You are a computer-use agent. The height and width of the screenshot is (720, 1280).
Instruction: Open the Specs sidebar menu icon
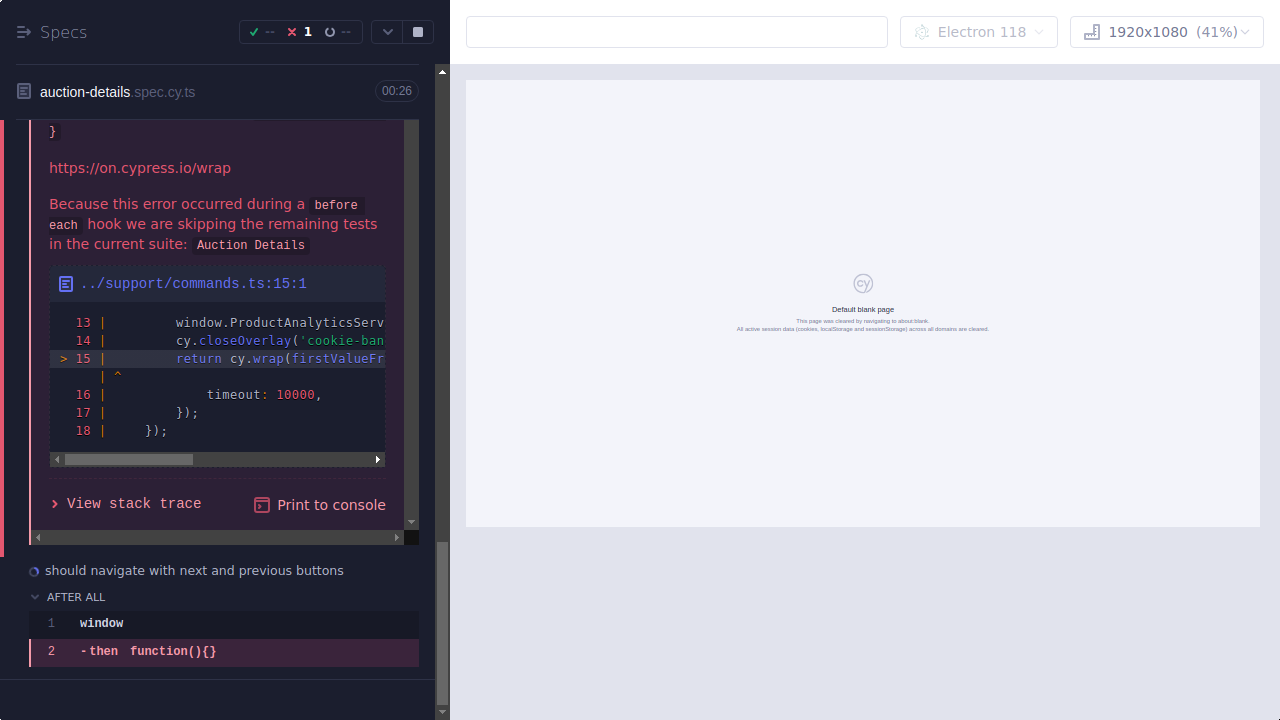(23, 31)
